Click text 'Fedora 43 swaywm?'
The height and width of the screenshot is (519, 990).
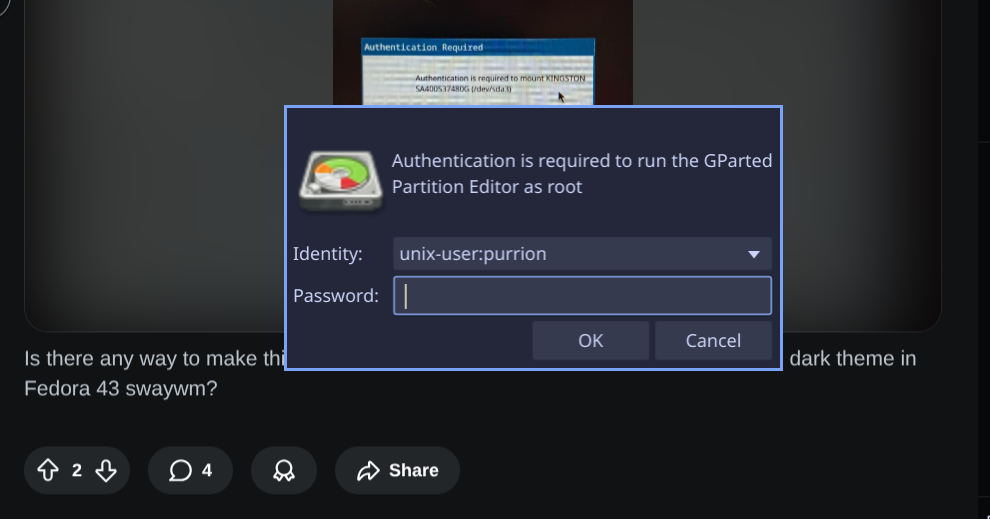[x=121, y=388]
